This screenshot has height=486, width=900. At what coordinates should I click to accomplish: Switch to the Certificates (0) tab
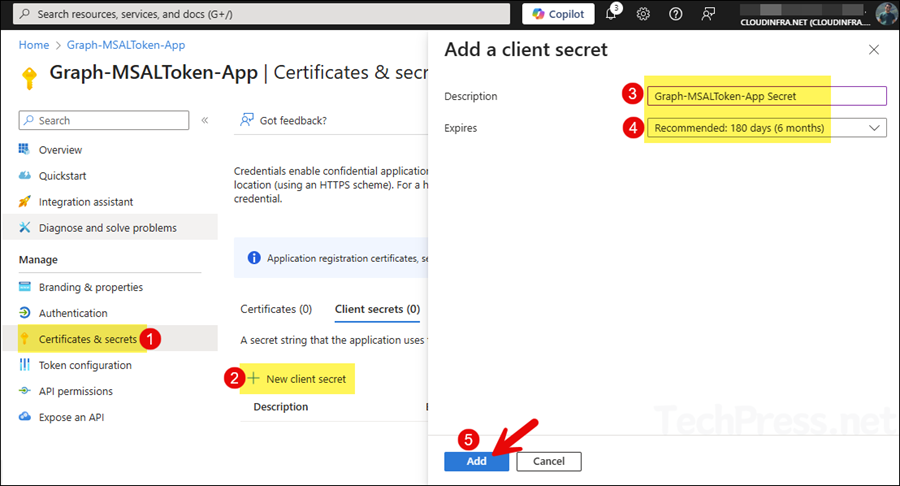(x=276, y=309)
